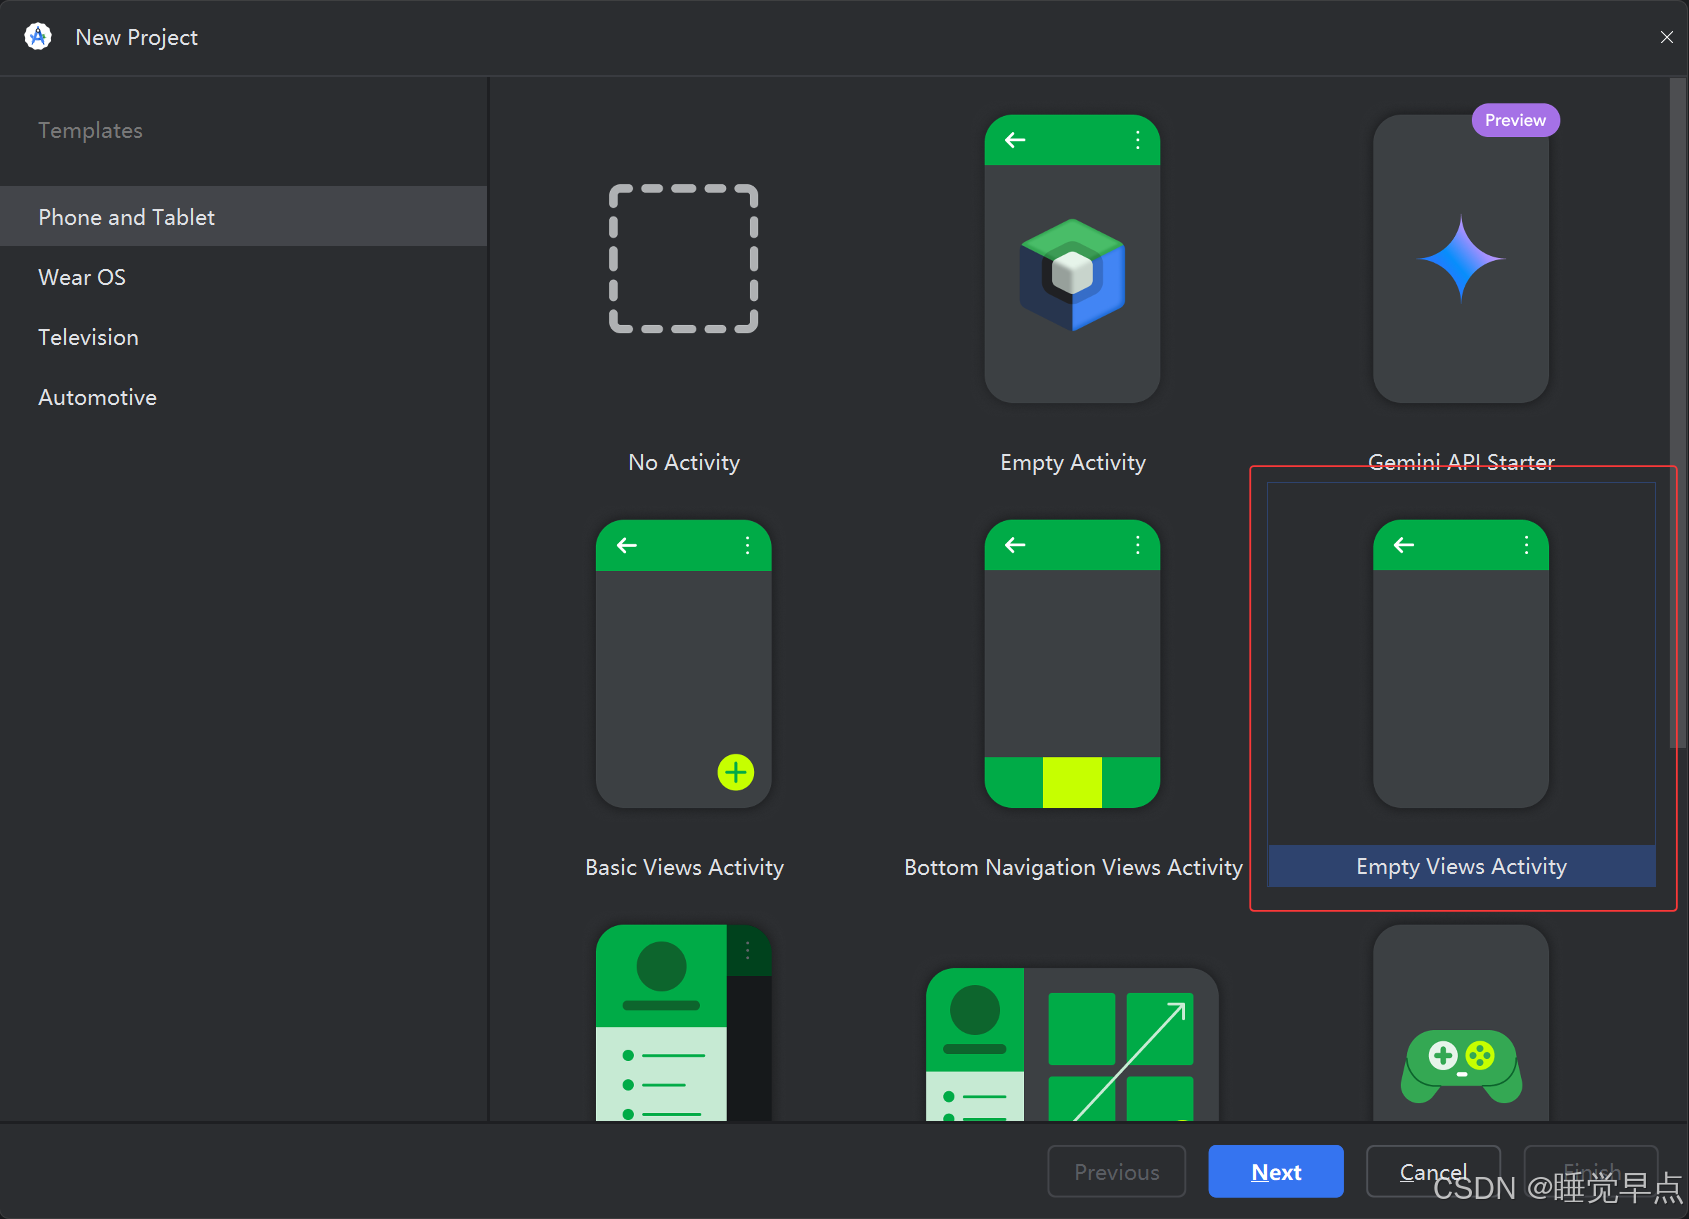Screen dimensions: 1689x1219
Task: Select the Empty Activity template thumbnail
Action: click(1071, 259)
